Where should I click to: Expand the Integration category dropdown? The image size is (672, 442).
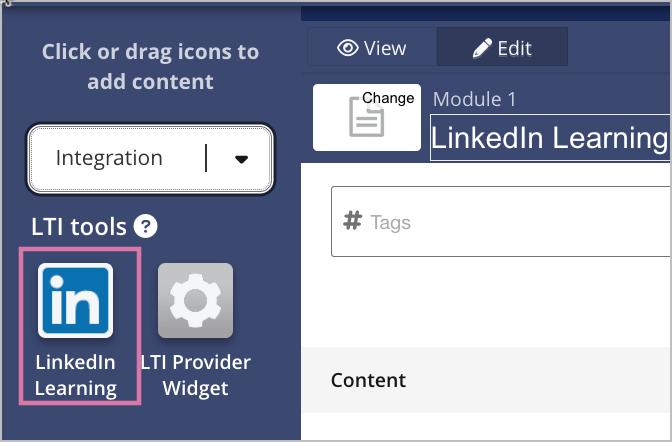150,159
